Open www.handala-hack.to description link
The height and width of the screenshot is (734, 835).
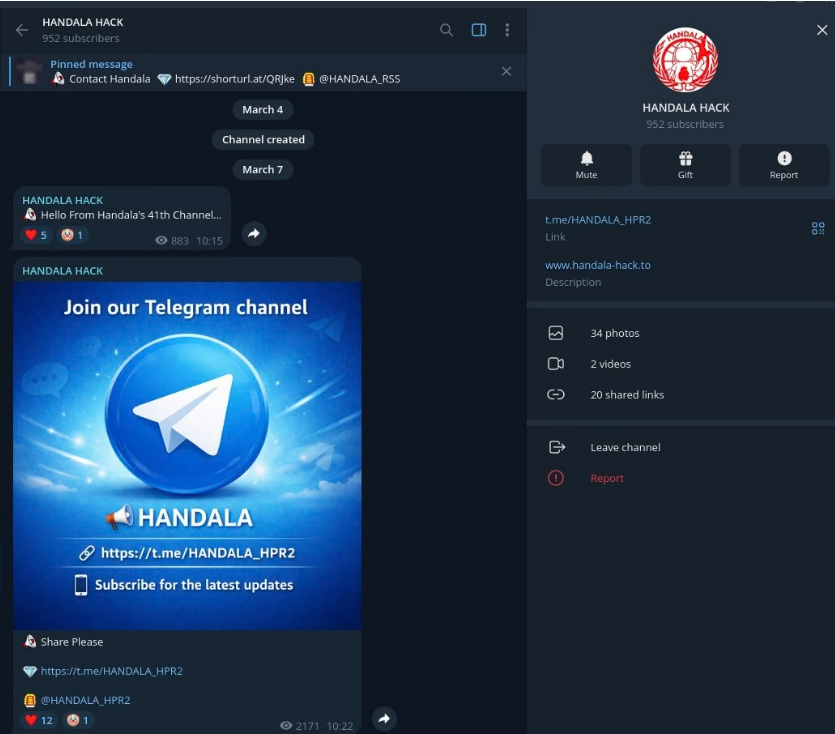click(598, 265)
